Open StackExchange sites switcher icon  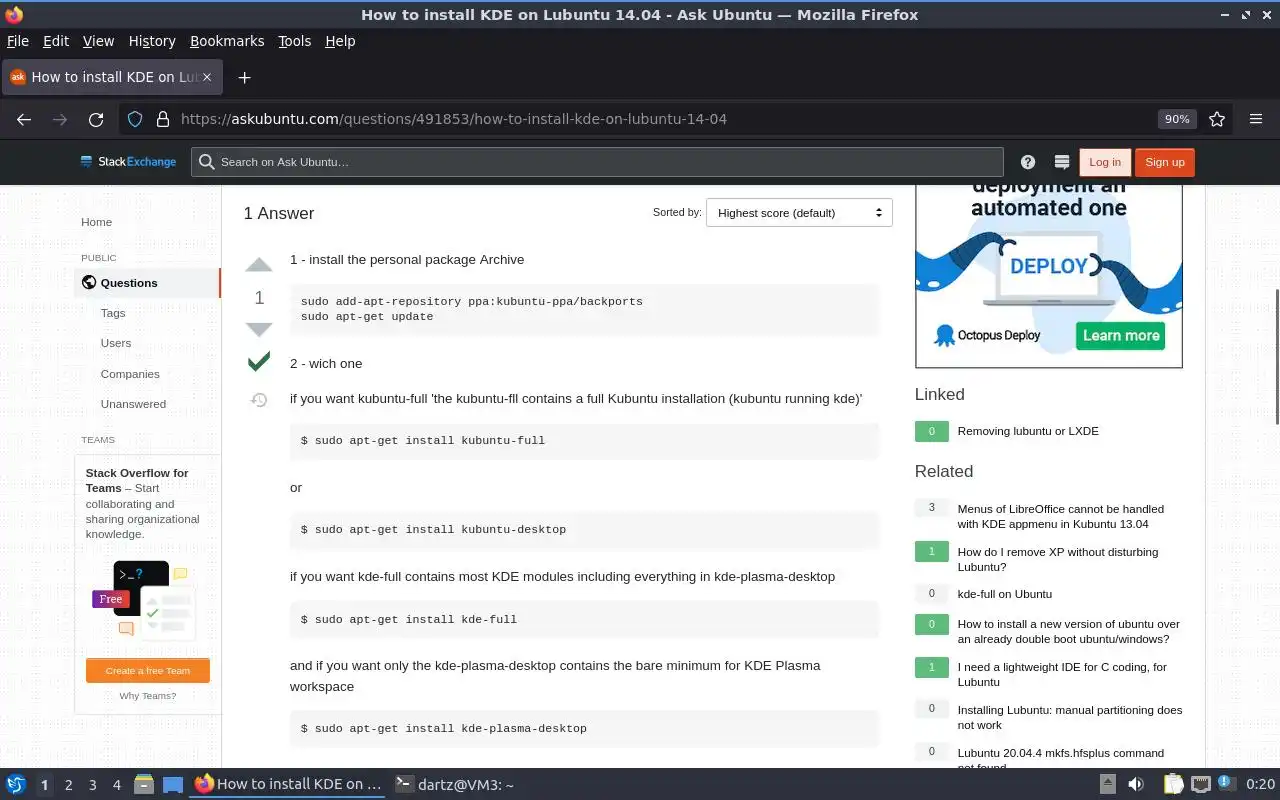1062,162
